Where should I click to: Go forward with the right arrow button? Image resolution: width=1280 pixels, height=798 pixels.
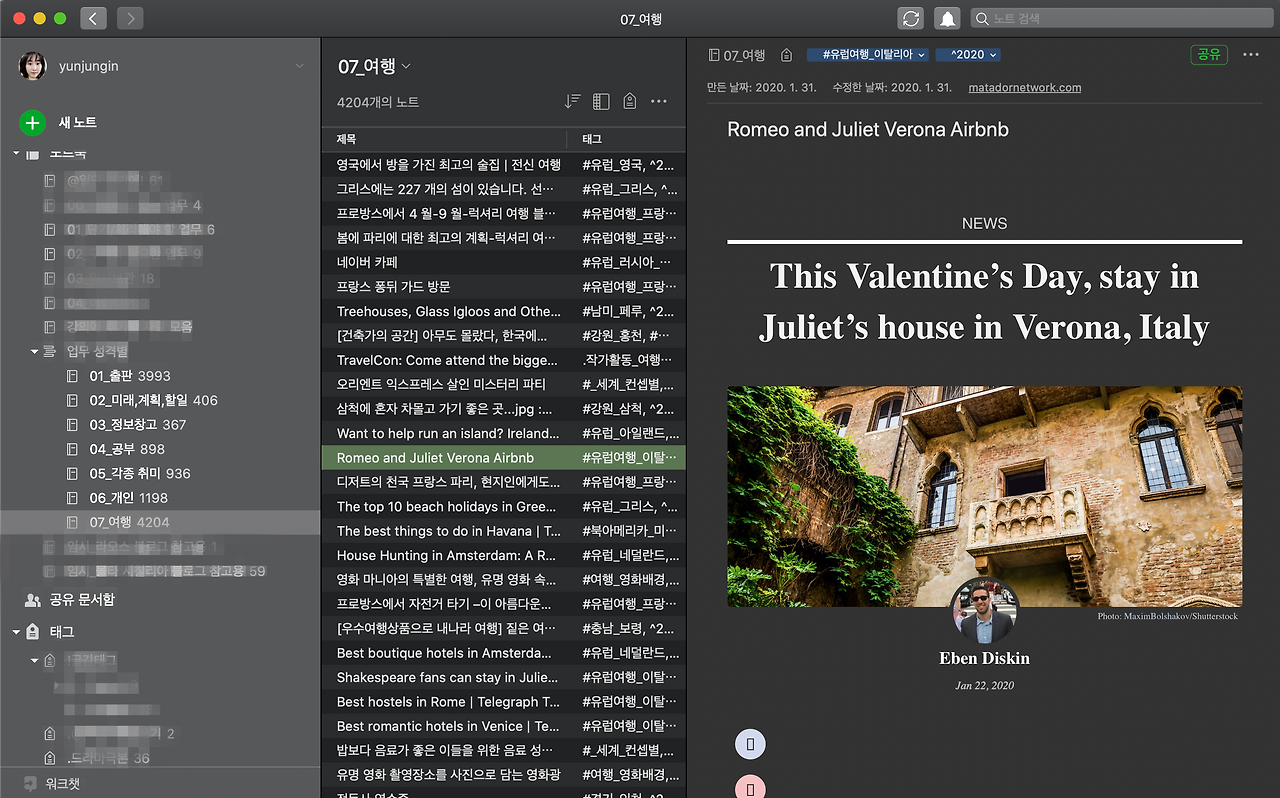click(130, 18)
